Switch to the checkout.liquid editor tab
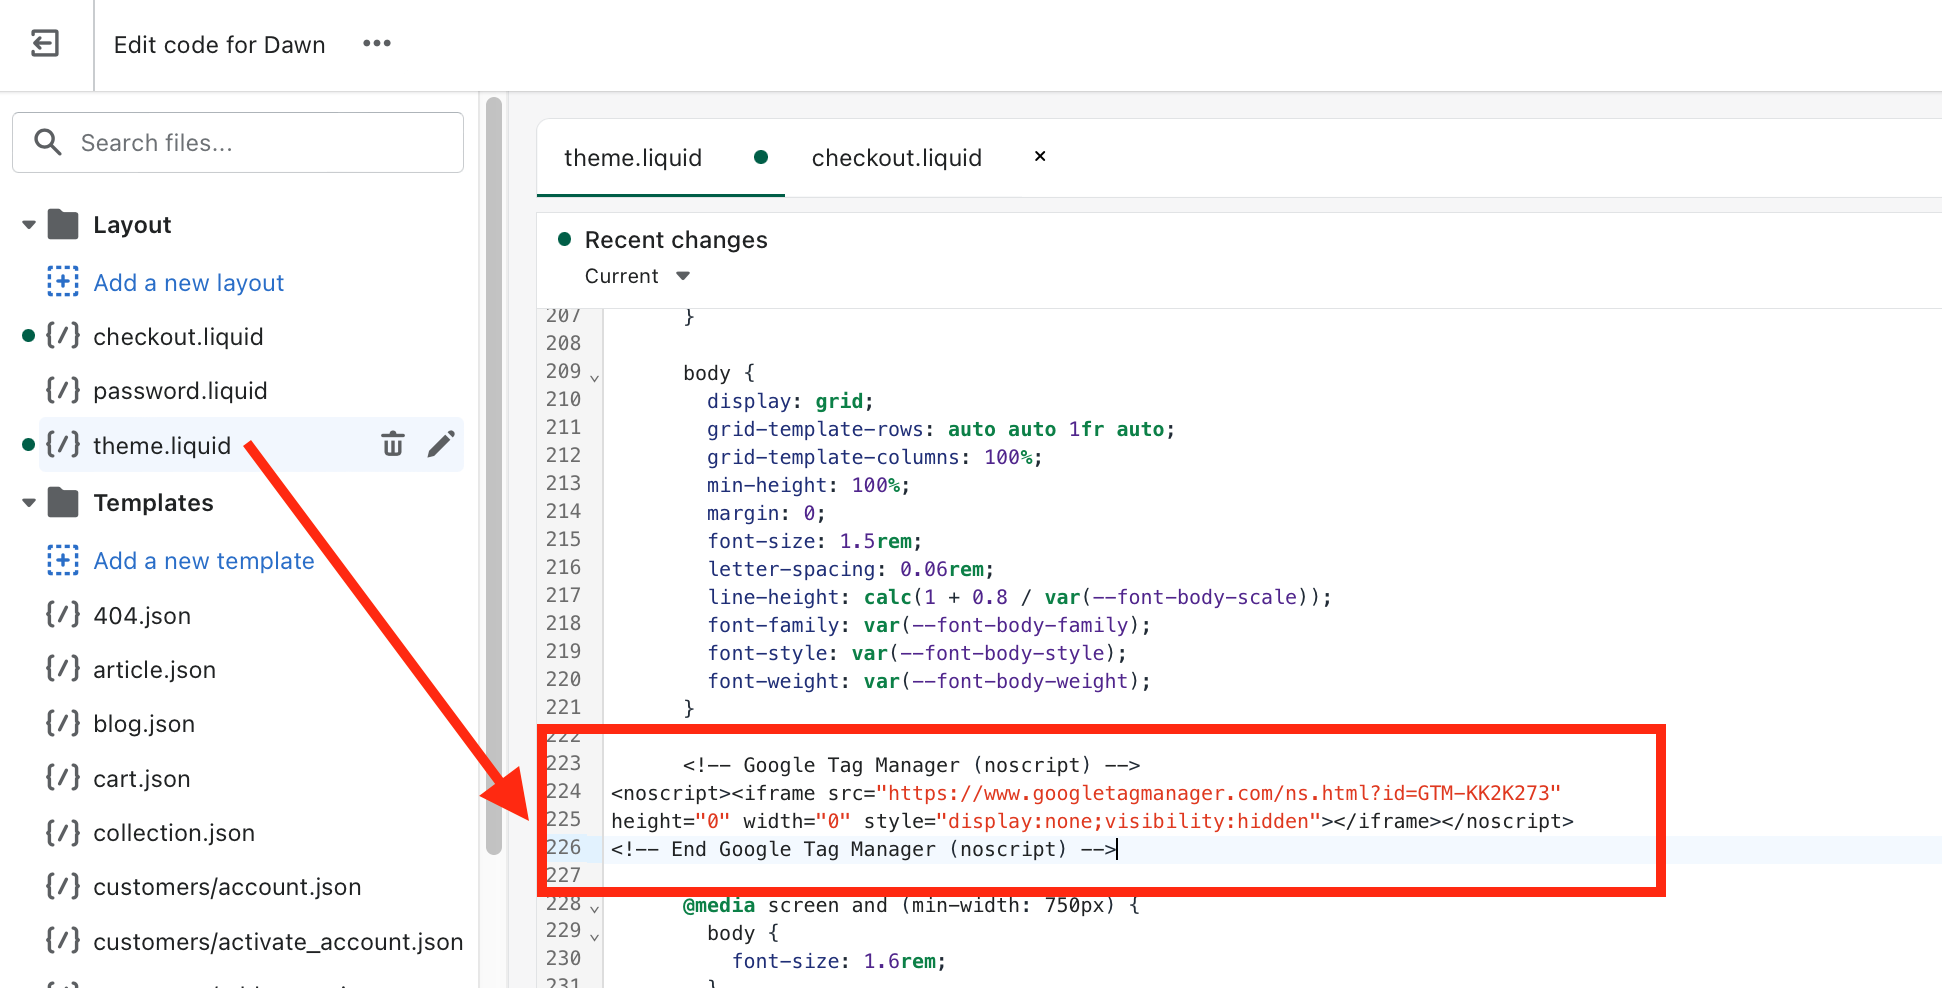Screen dimensions: 1942x988 (x=897, y=158)
